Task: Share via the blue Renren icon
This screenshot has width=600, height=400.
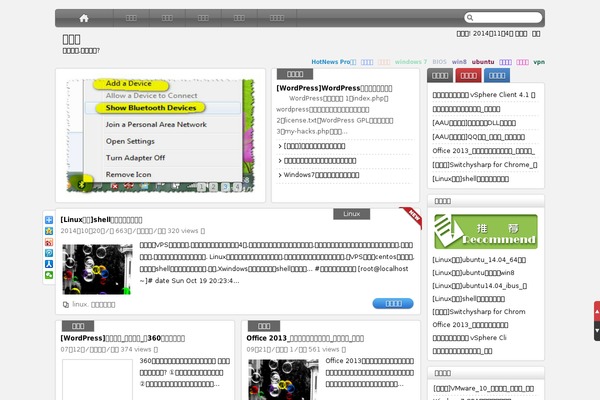Action: 49,264
